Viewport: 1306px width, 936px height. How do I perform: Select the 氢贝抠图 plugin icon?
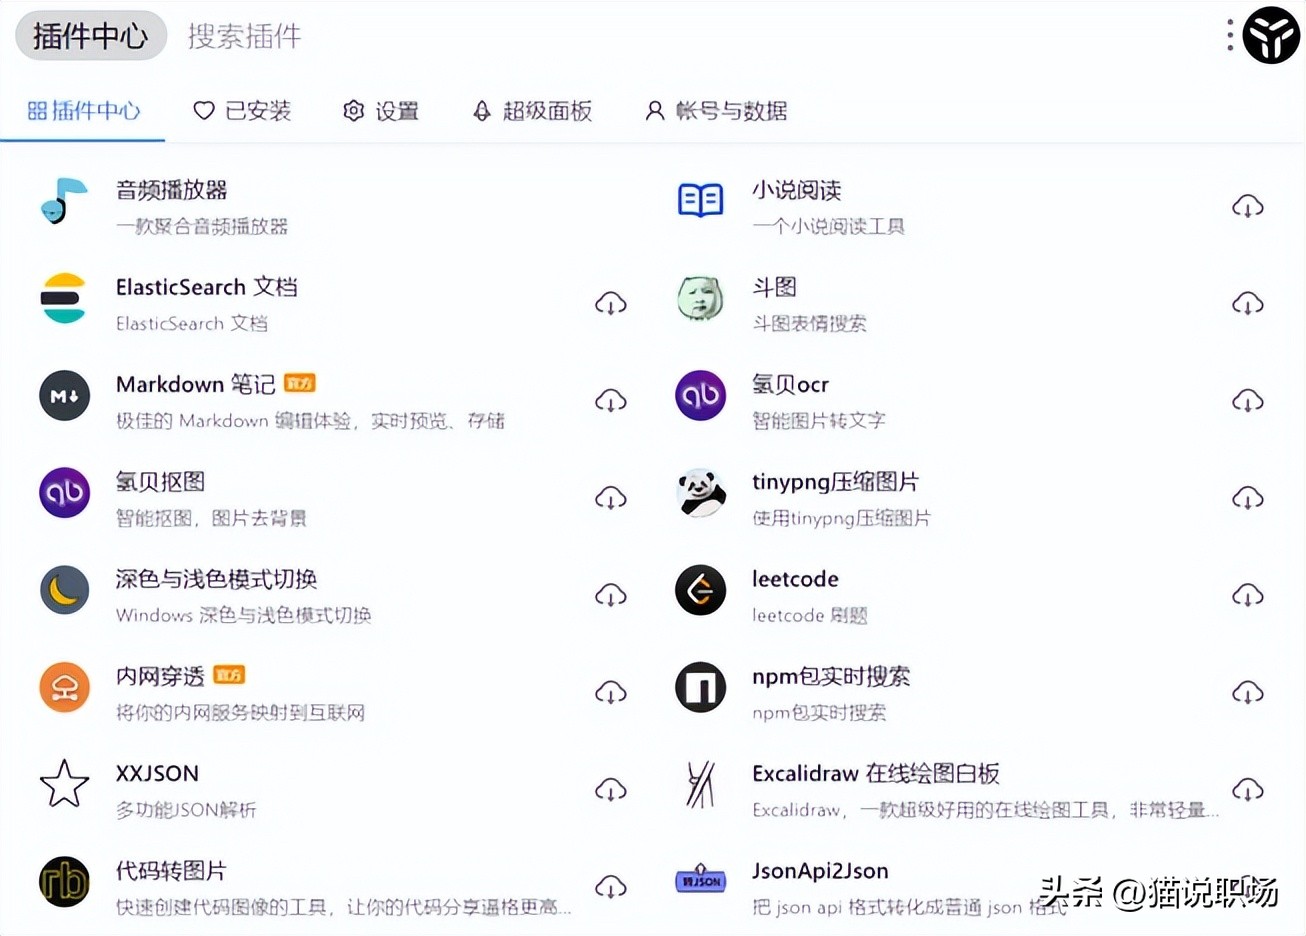coord(64,494)
